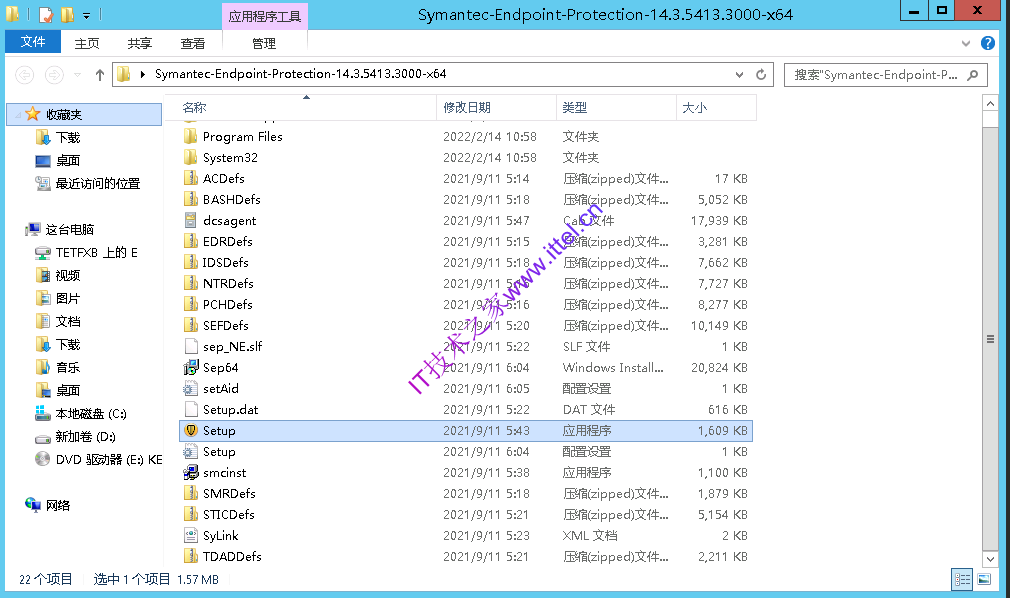1010x598 pixels.
Task: Open the 管理 ribbon tab
Action: point(264,43)
